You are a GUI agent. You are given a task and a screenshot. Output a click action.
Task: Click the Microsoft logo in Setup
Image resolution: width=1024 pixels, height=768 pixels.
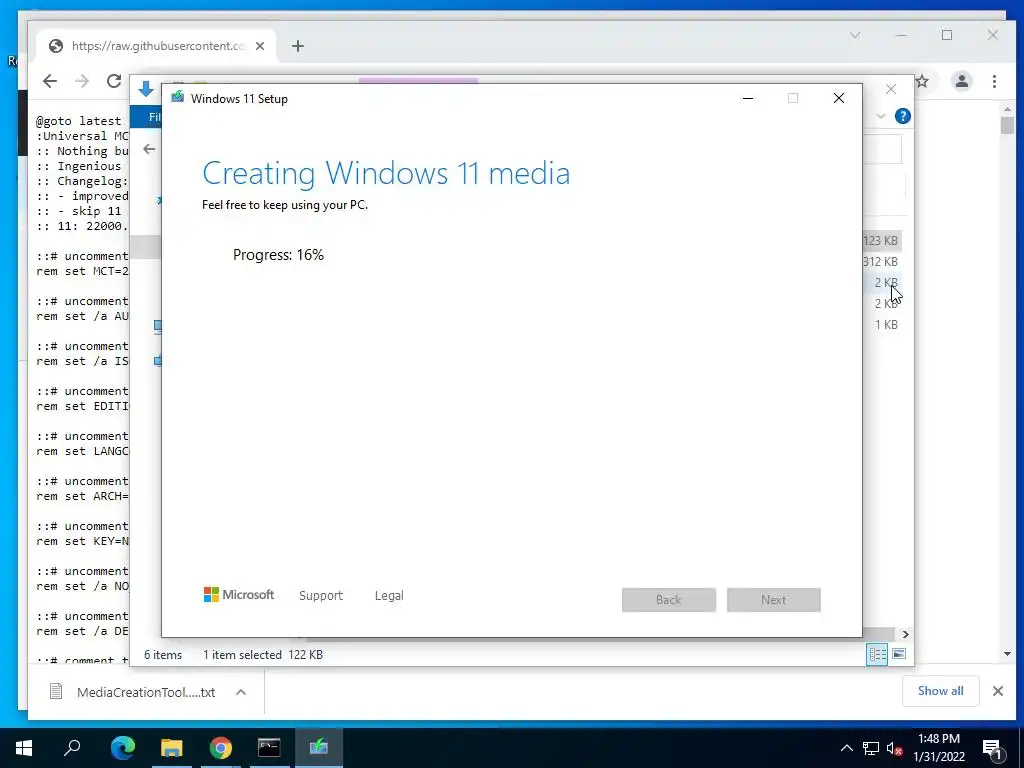pos(239,594)
